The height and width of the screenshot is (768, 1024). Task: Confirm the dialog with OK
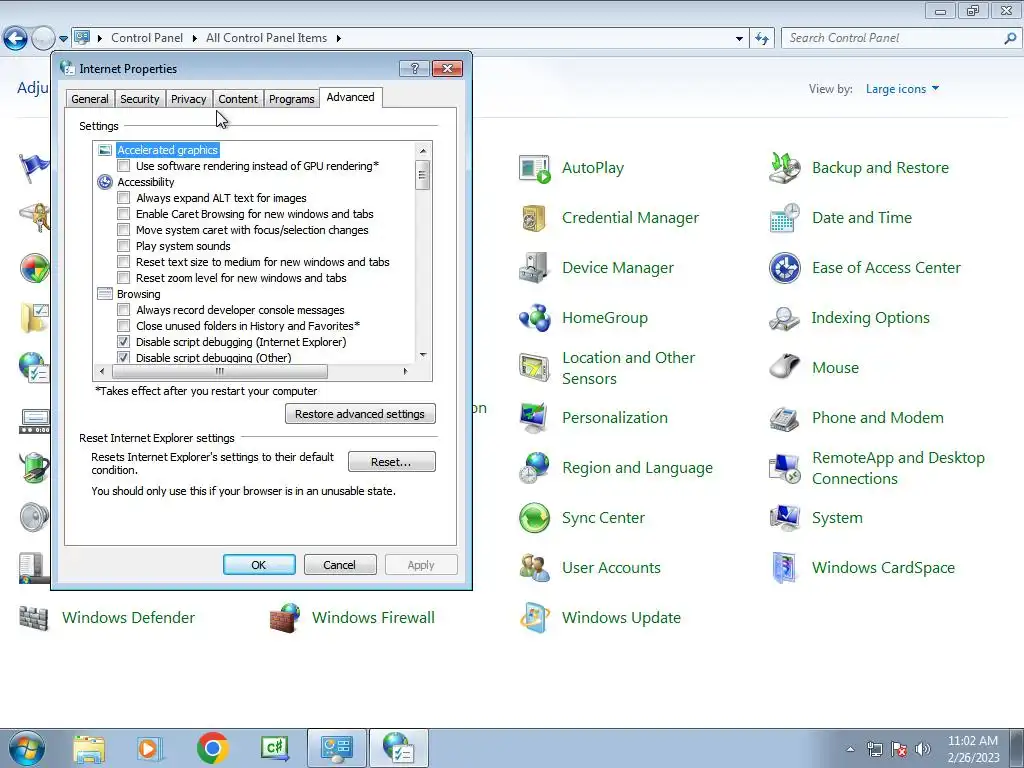259,565
